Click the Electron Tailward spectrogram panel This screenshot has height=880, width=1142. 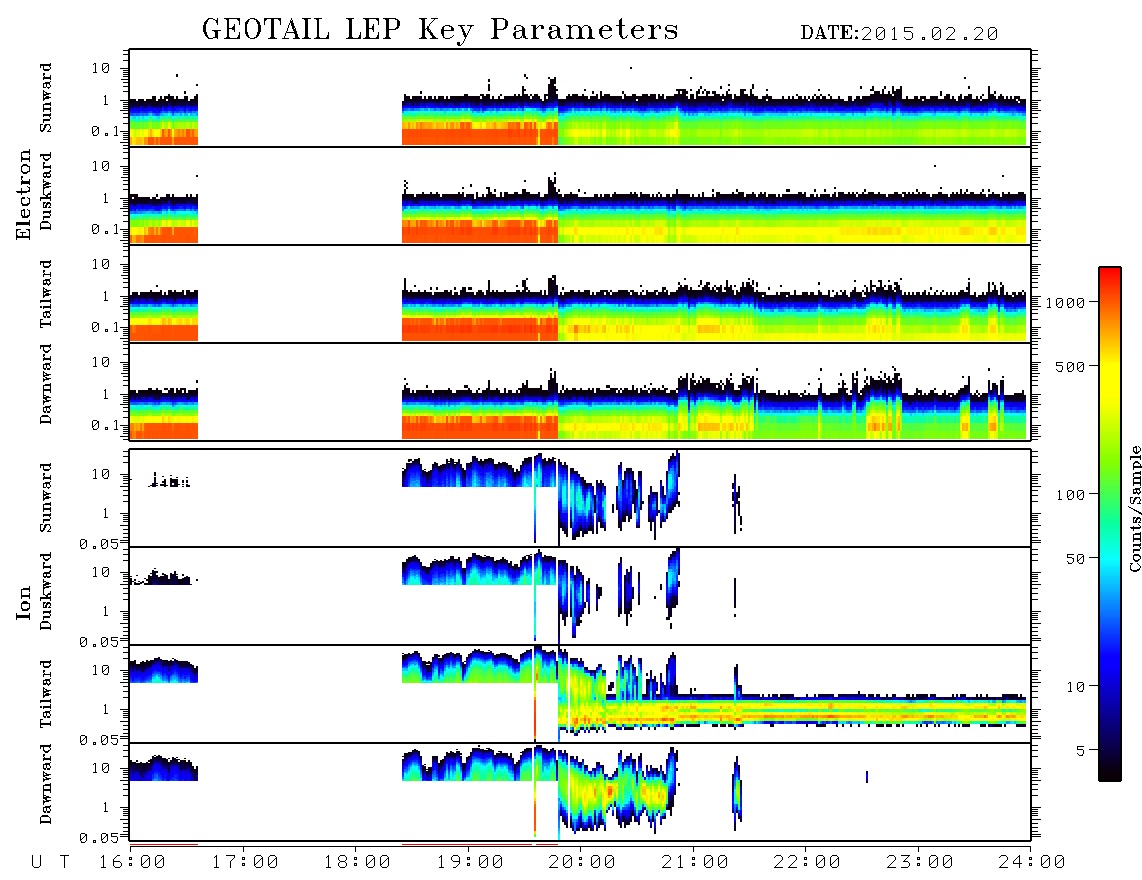pyautogui.click(x=580, y=294)
